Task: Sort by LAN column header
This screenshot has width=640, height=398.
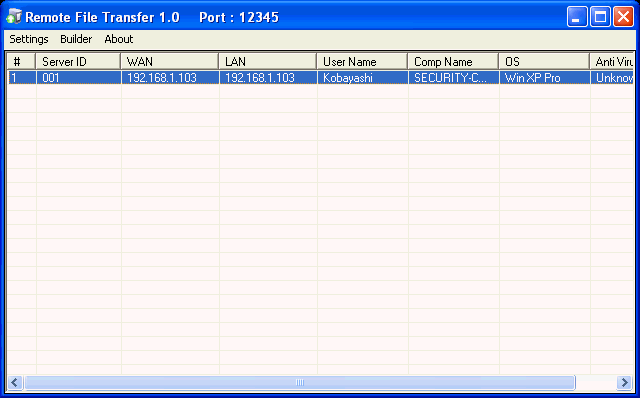Action: [x=268, y=62]
